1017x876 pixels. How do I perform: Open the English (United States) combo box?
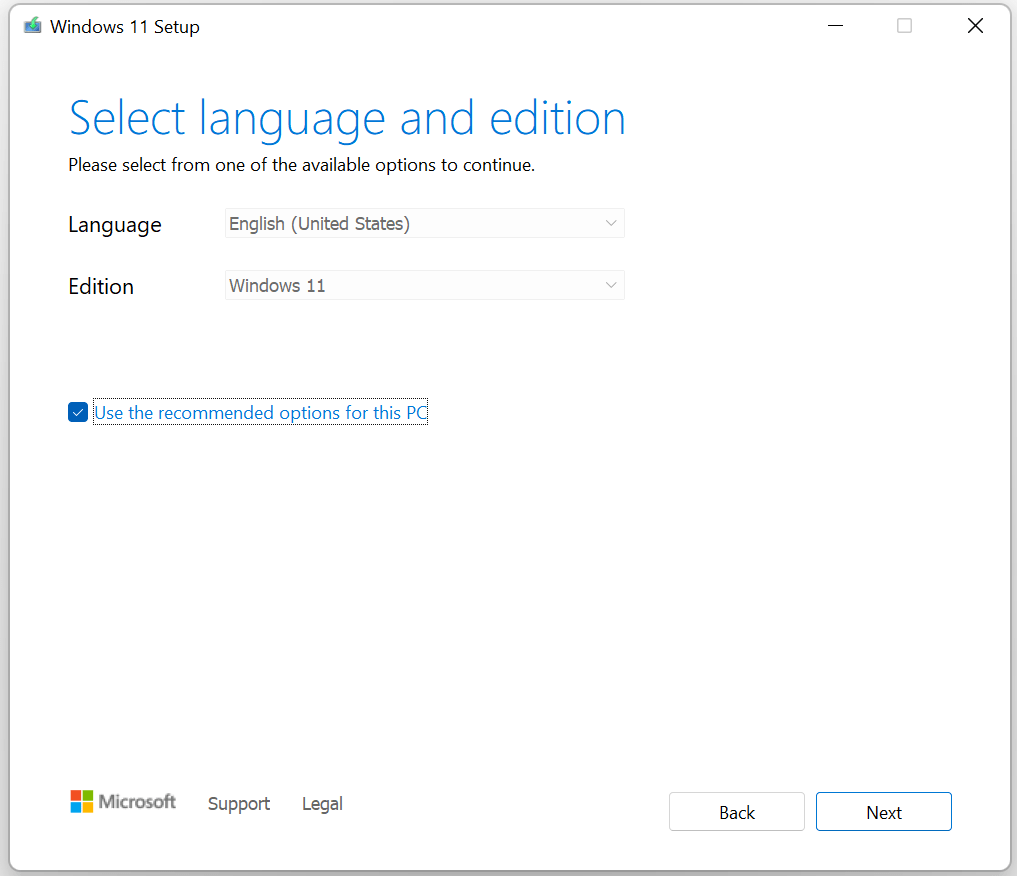click(424, 223)
